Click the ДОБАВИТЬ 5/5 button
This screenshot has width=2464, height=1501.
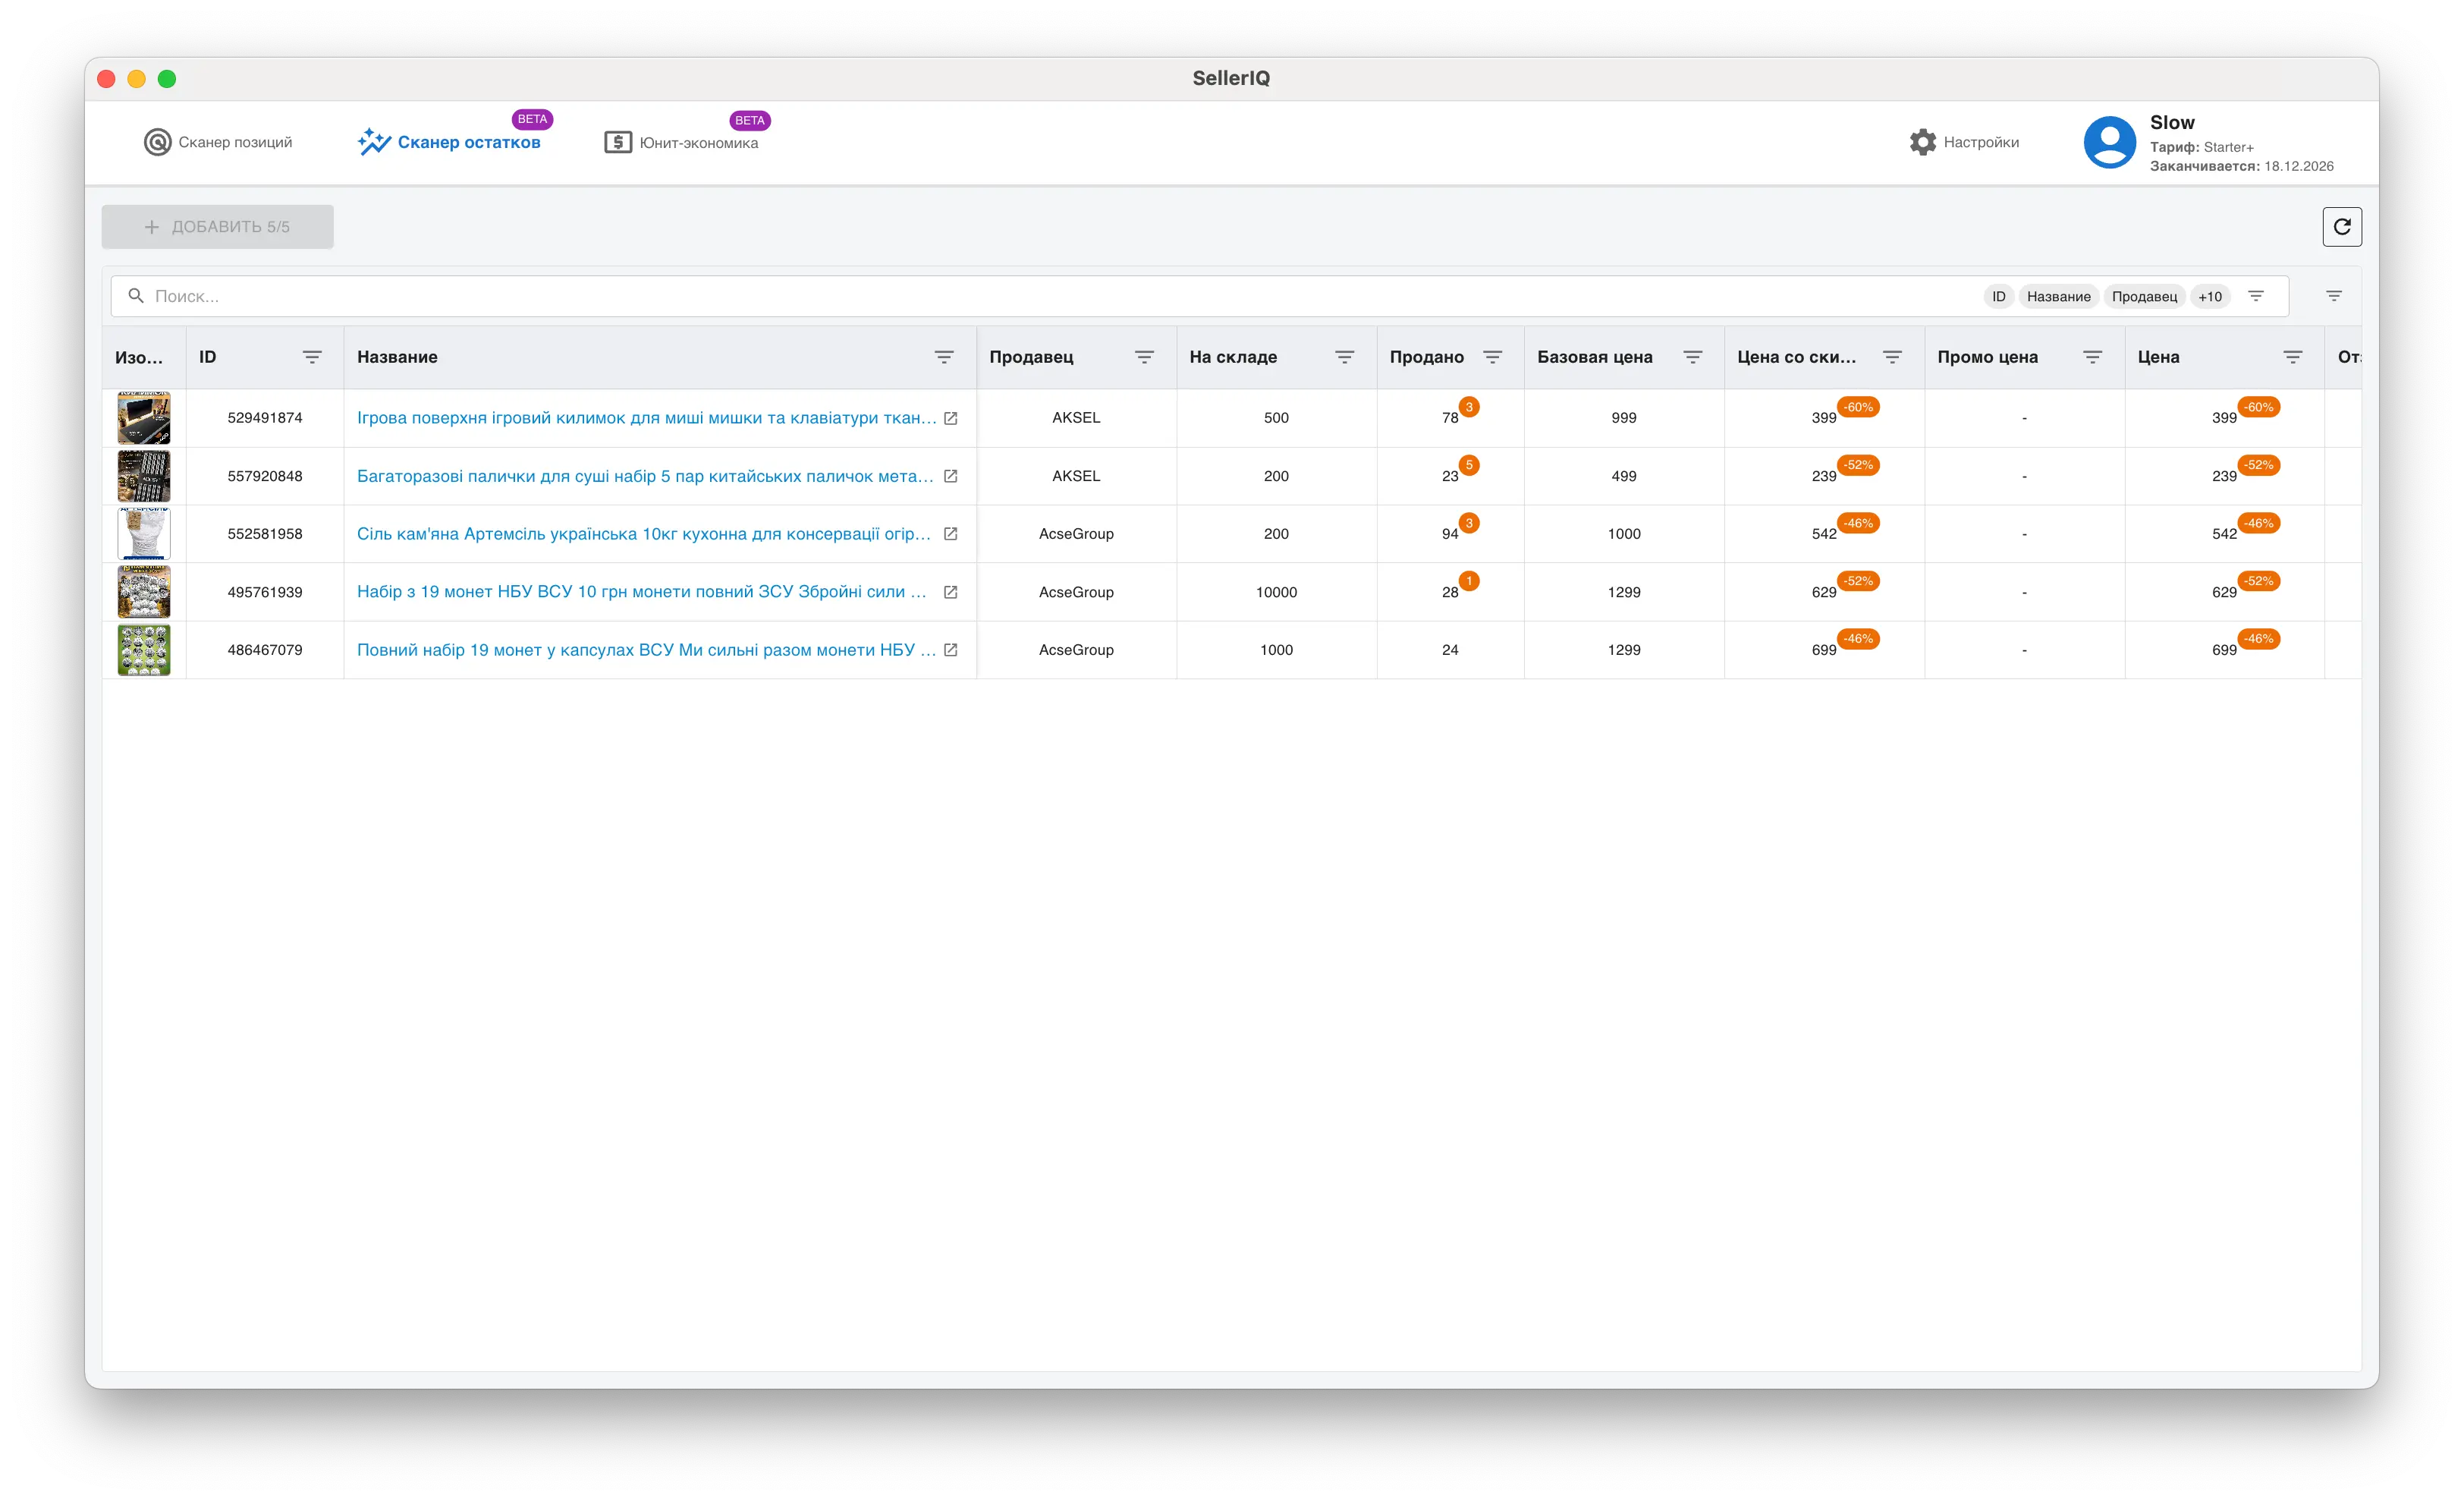(217, 227)
